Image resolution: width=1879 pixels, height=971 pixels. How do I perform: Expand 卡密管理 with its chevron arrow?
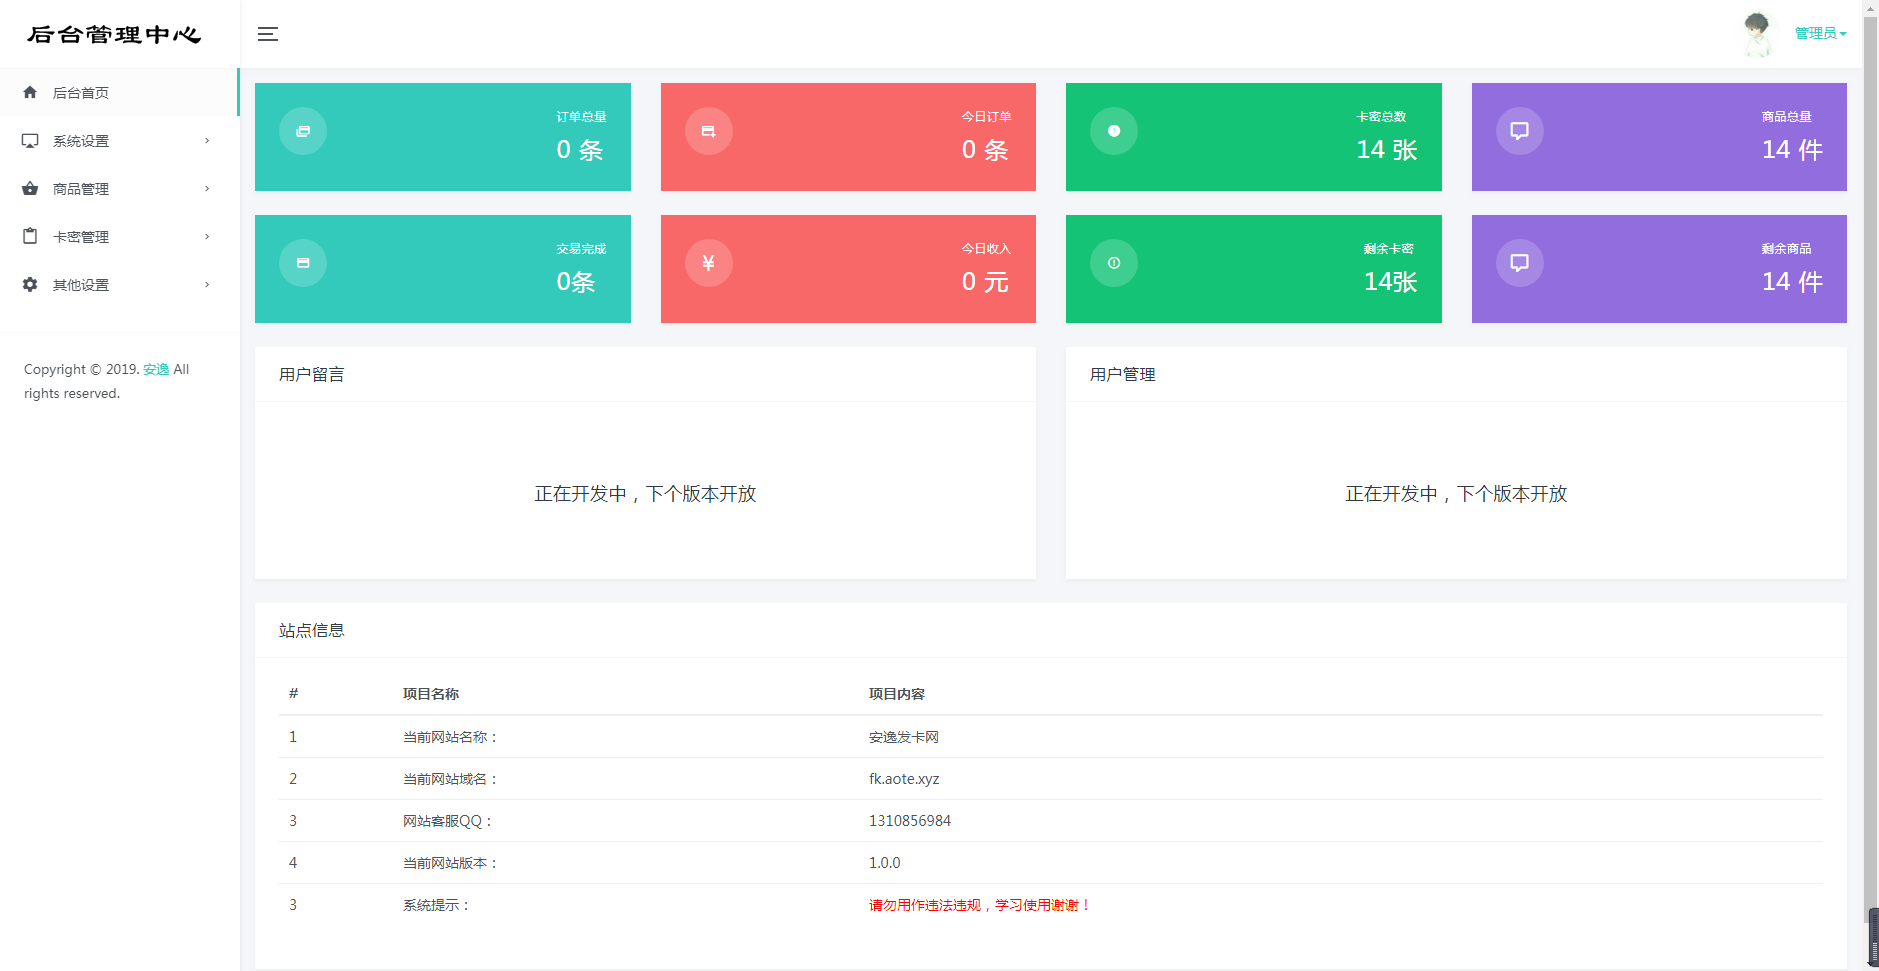(x=207, y=237)
